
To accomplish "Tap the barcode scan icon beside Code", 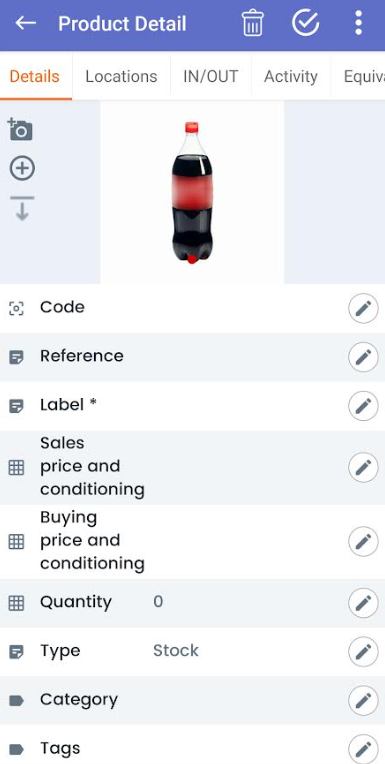I will pyautogui.click(x=17, y=308).
